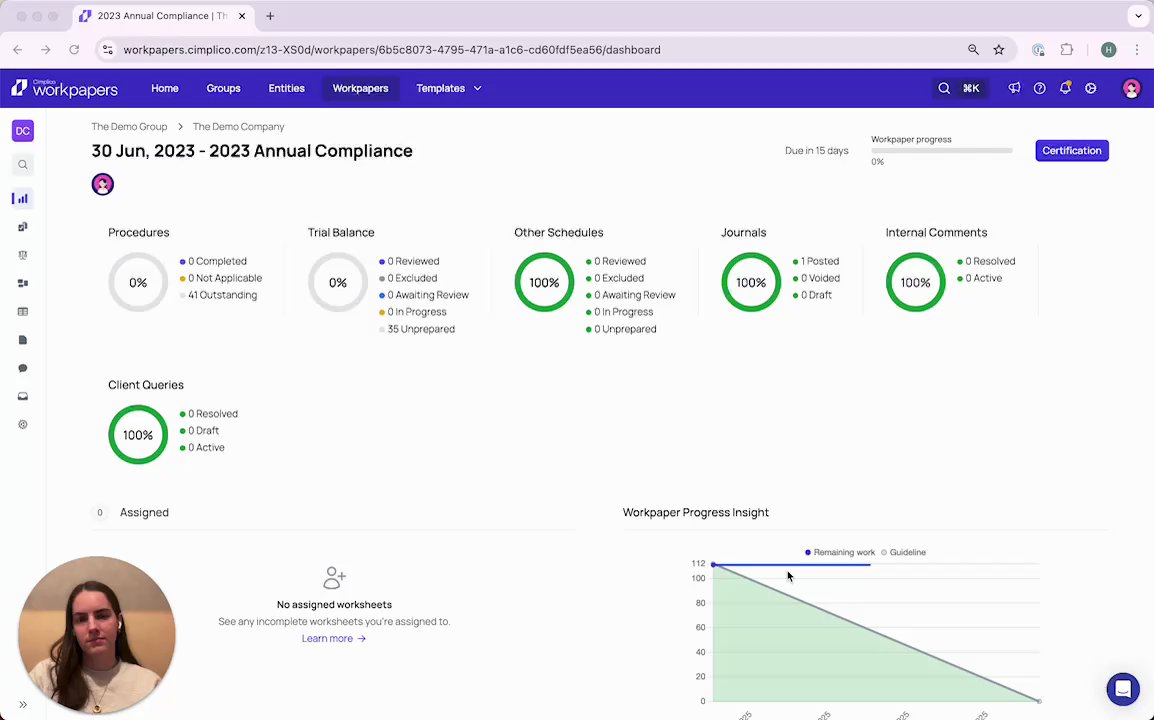The width and height of the screenshot is (1154, 720).
Task: Open the notifications bell icon
Action: pos(1065,88)
